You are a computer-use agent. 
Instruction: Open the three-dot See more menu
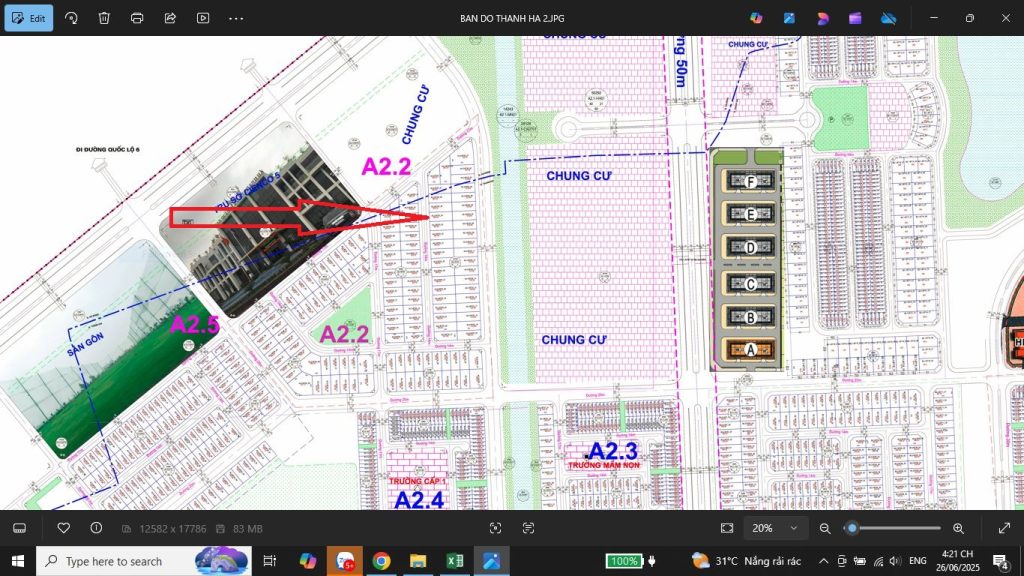click(x=236, y=18)
